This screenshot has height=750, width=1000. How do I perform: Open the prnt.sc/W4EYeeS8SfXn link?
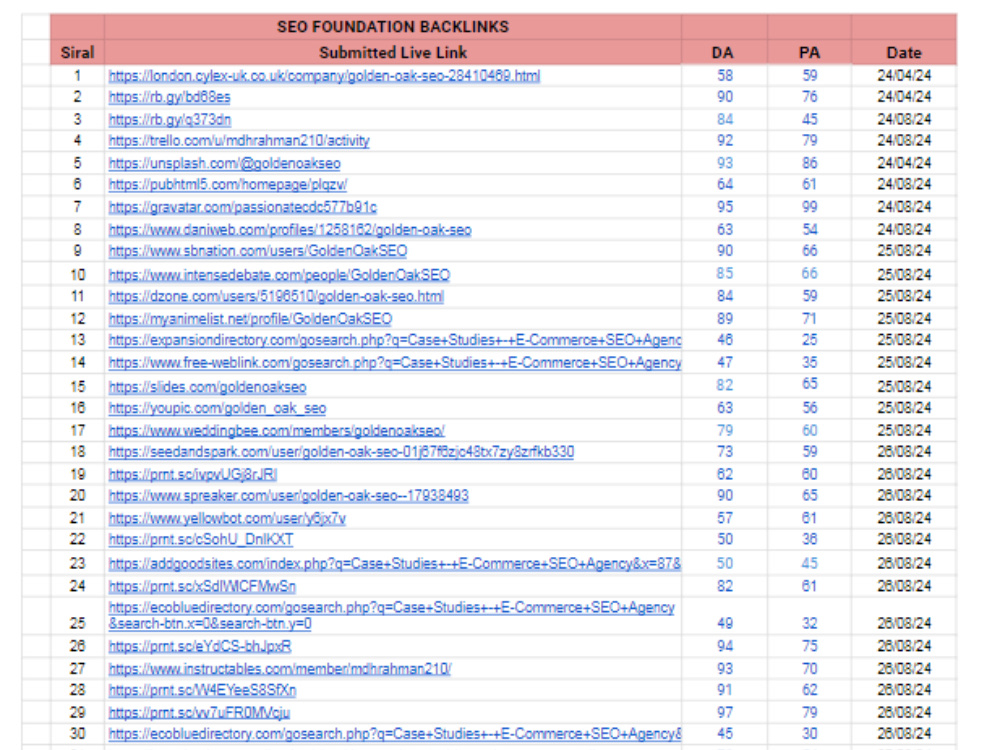[x=202, y=690]
